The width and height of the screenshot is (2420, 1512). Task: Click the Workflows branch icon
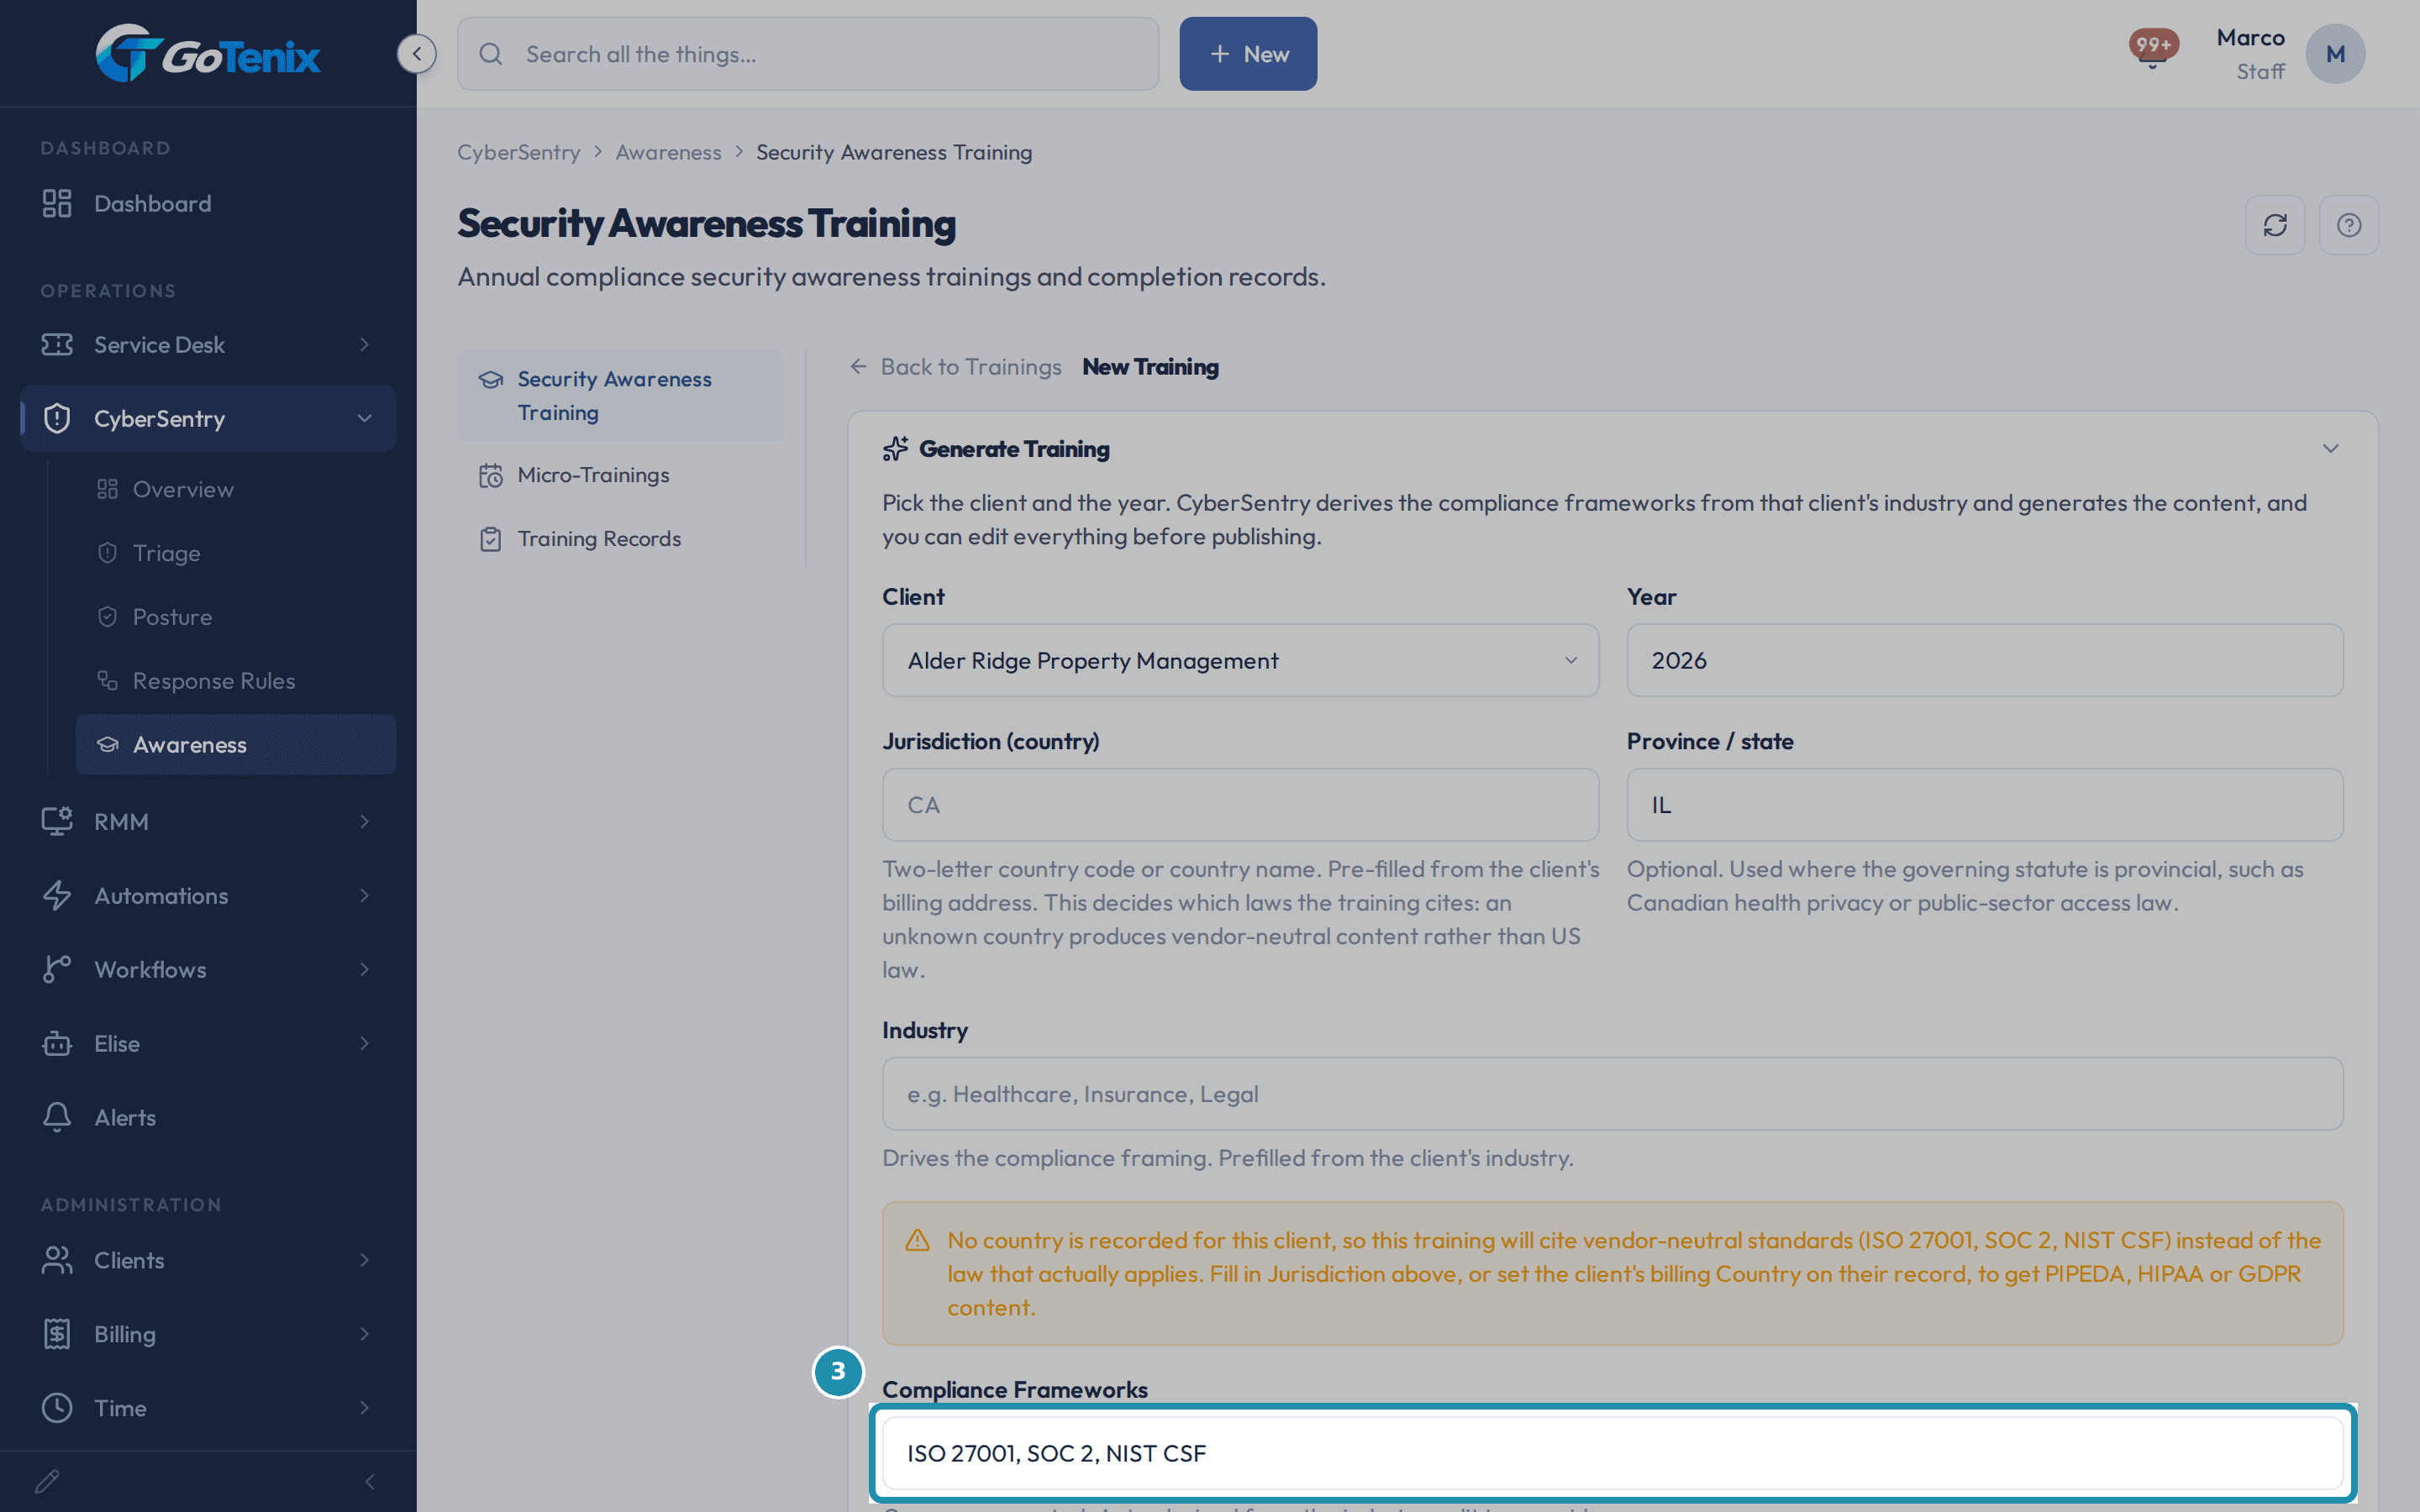pos(57,969)
